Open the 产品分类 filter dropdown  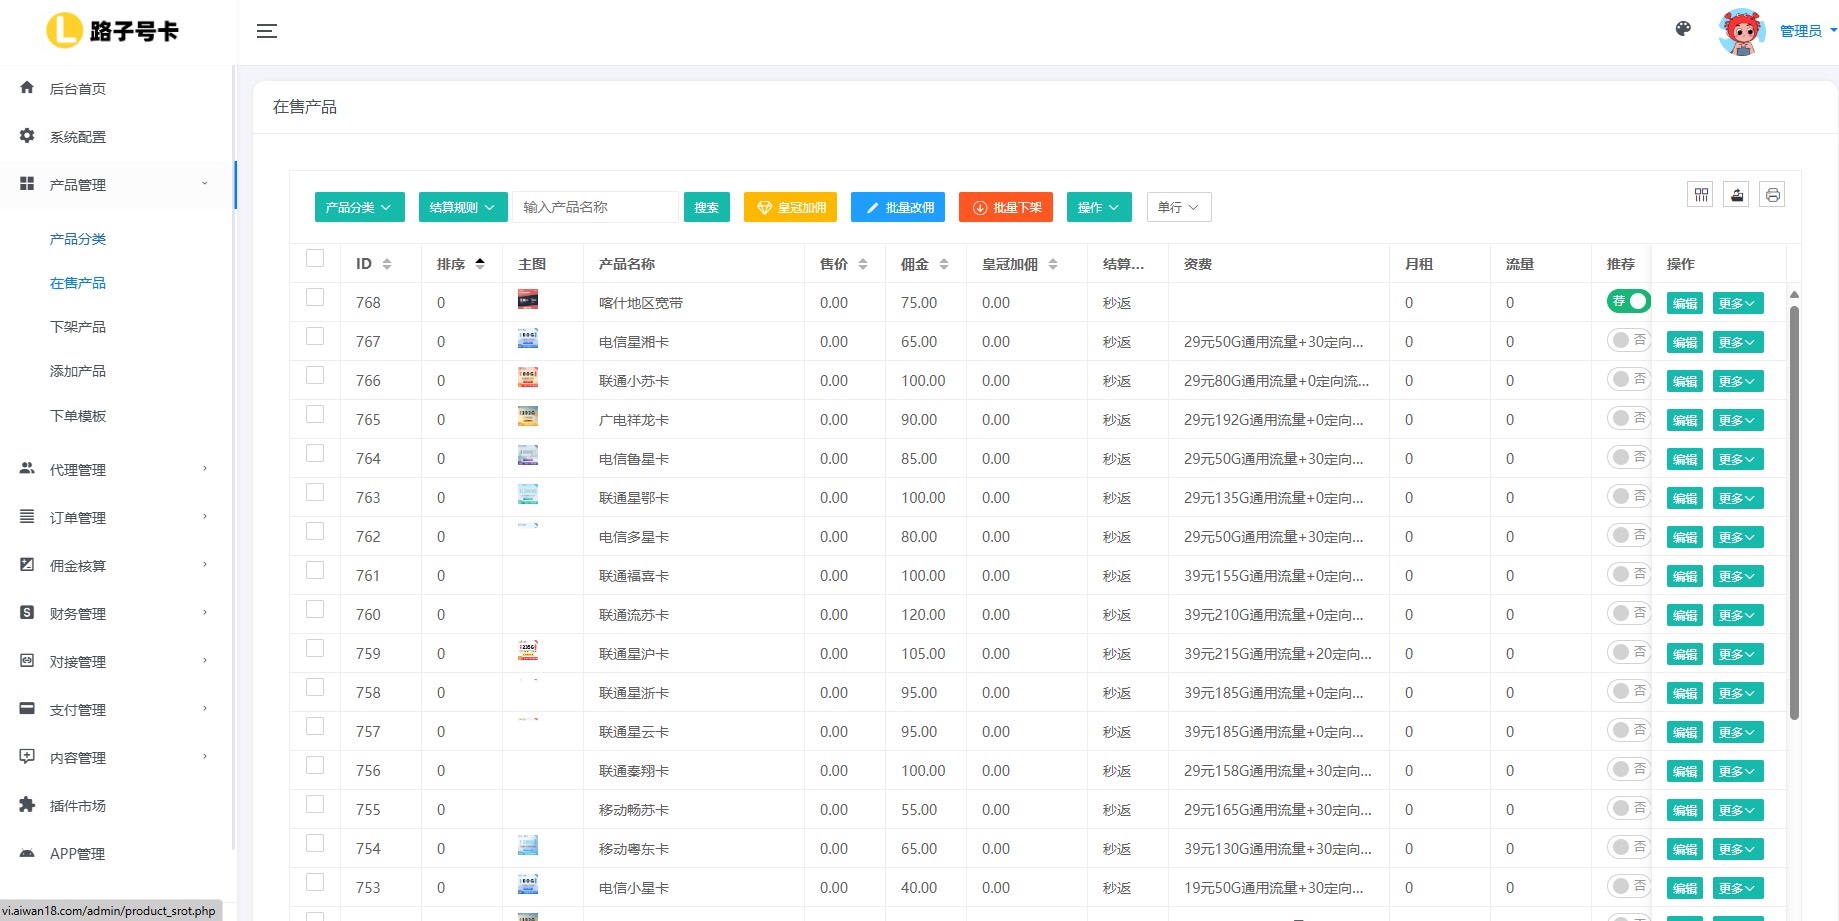coord(359,207)
